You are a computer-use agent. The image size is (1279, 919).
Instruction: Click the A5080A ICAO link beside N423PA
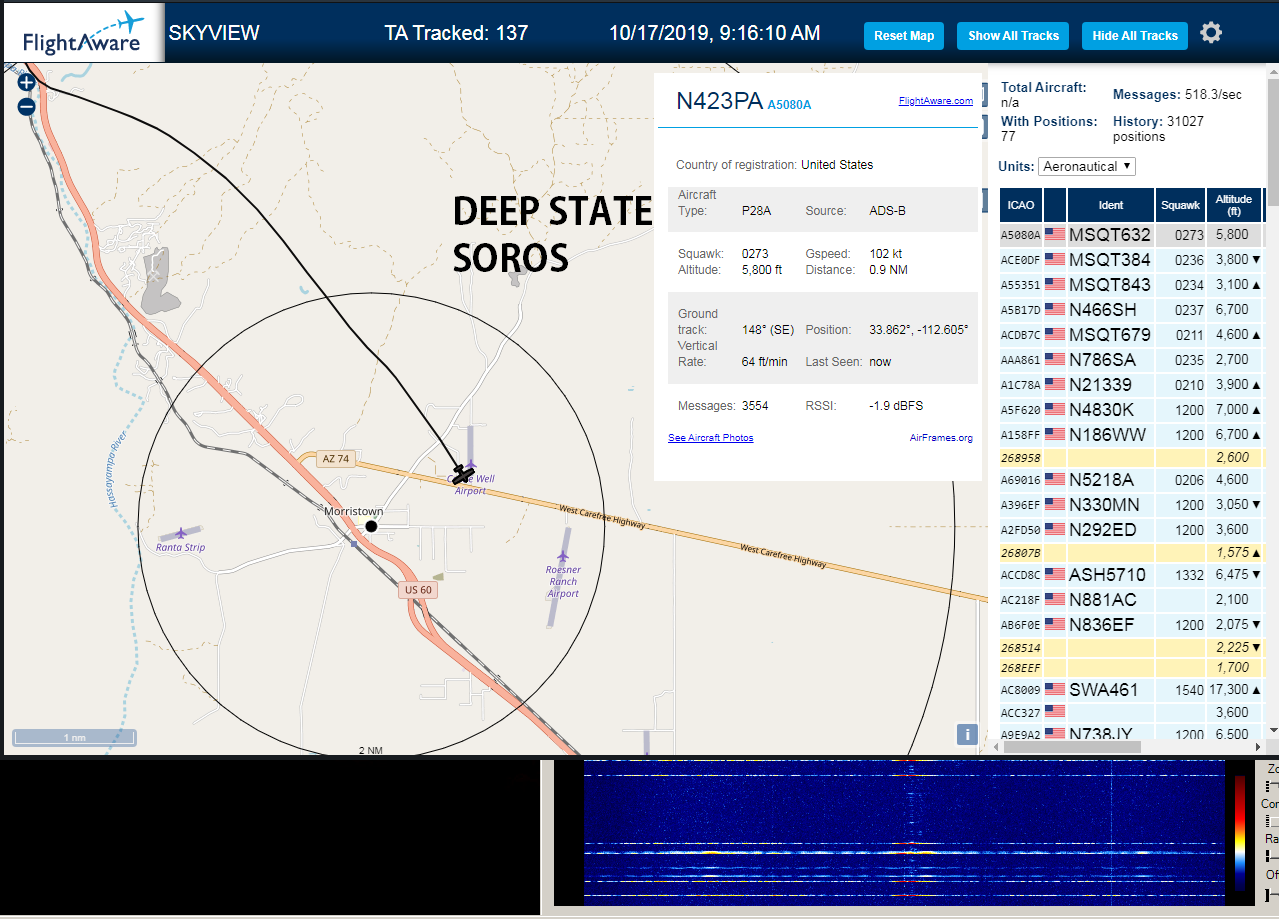point(789,105)
